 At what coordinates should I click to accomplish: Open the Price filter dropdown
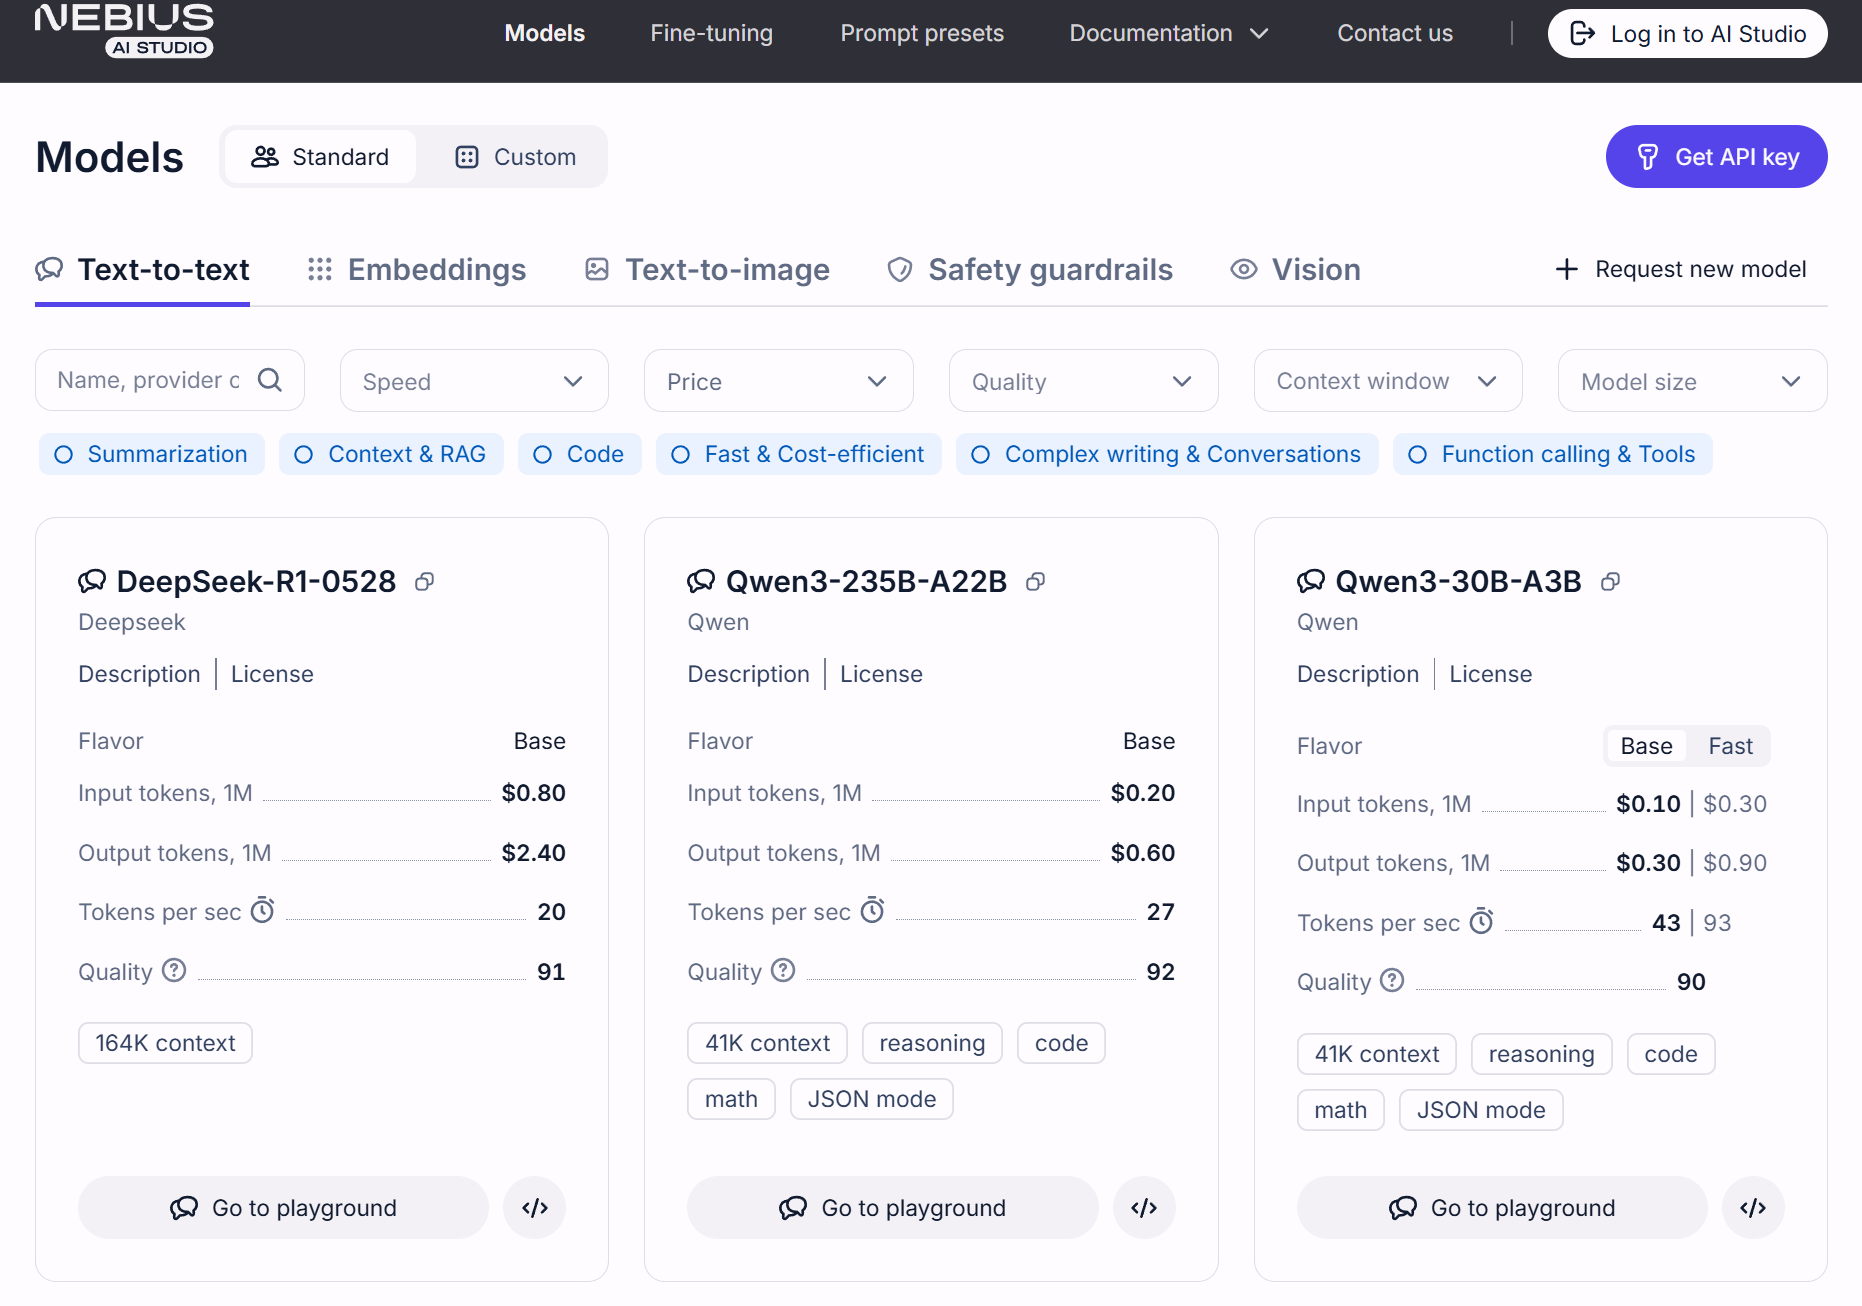coord(779,381)
